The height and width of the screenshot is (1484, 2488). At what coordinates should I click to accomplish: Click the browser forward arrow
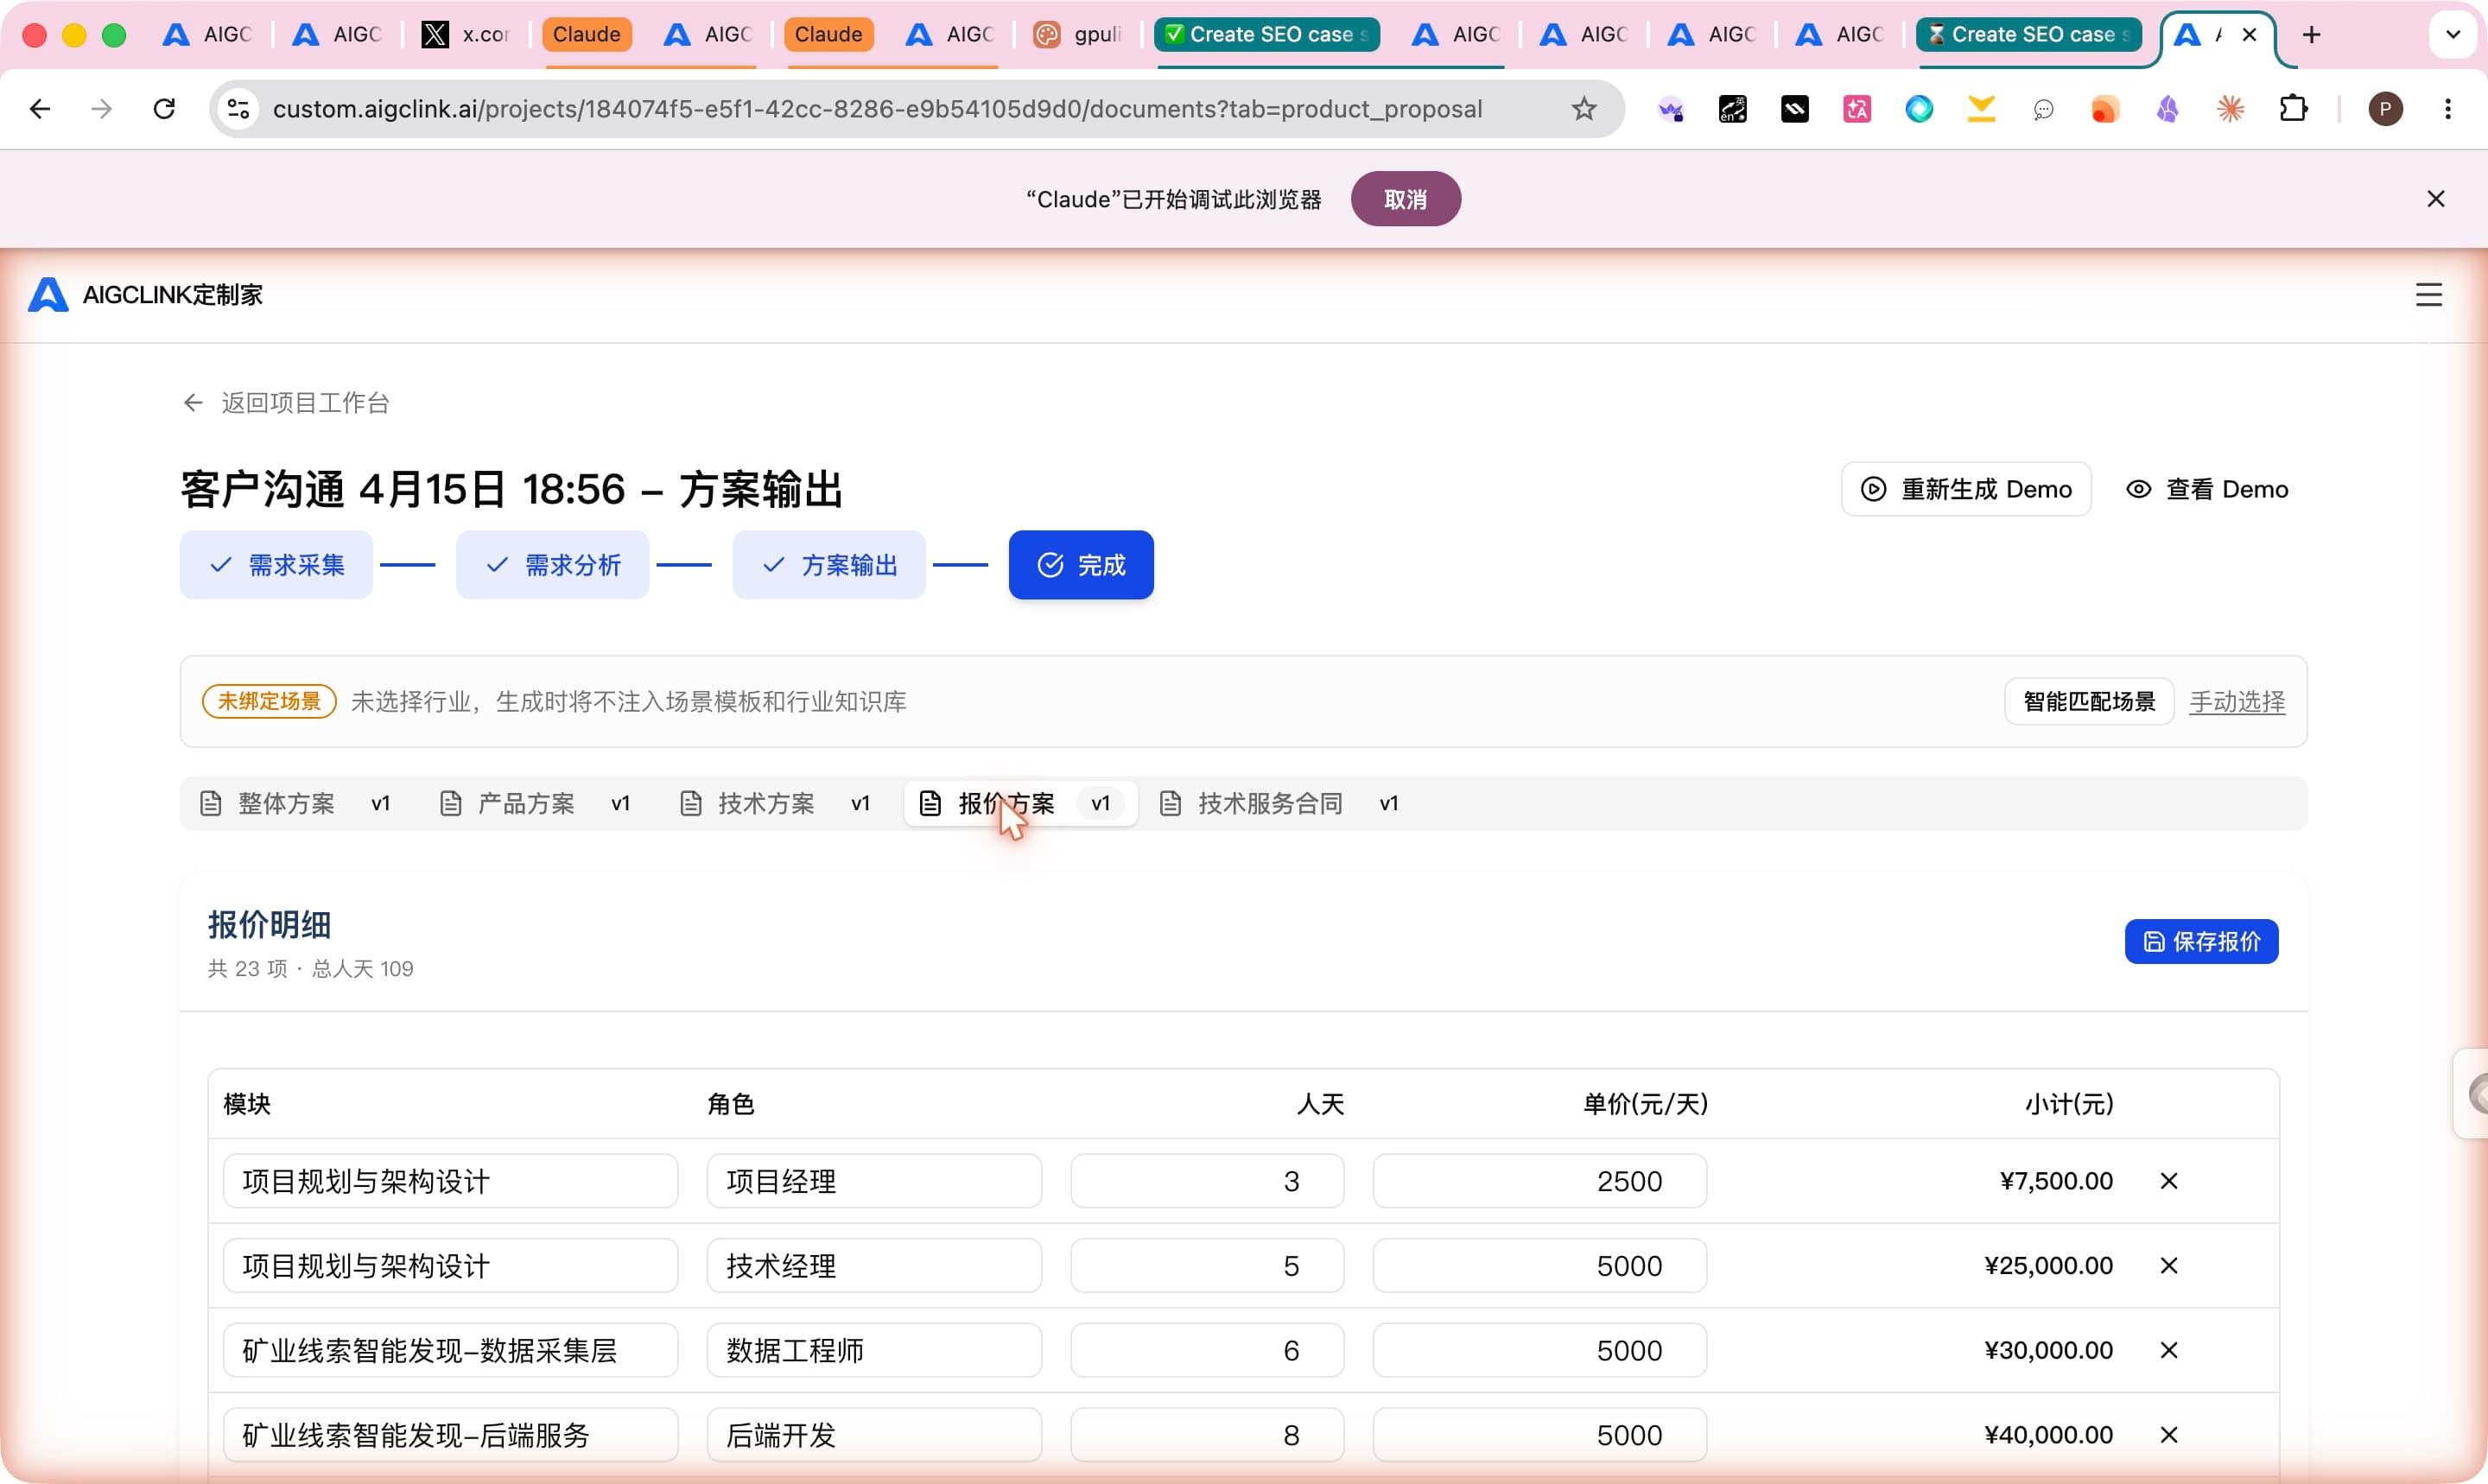point(101,109)
